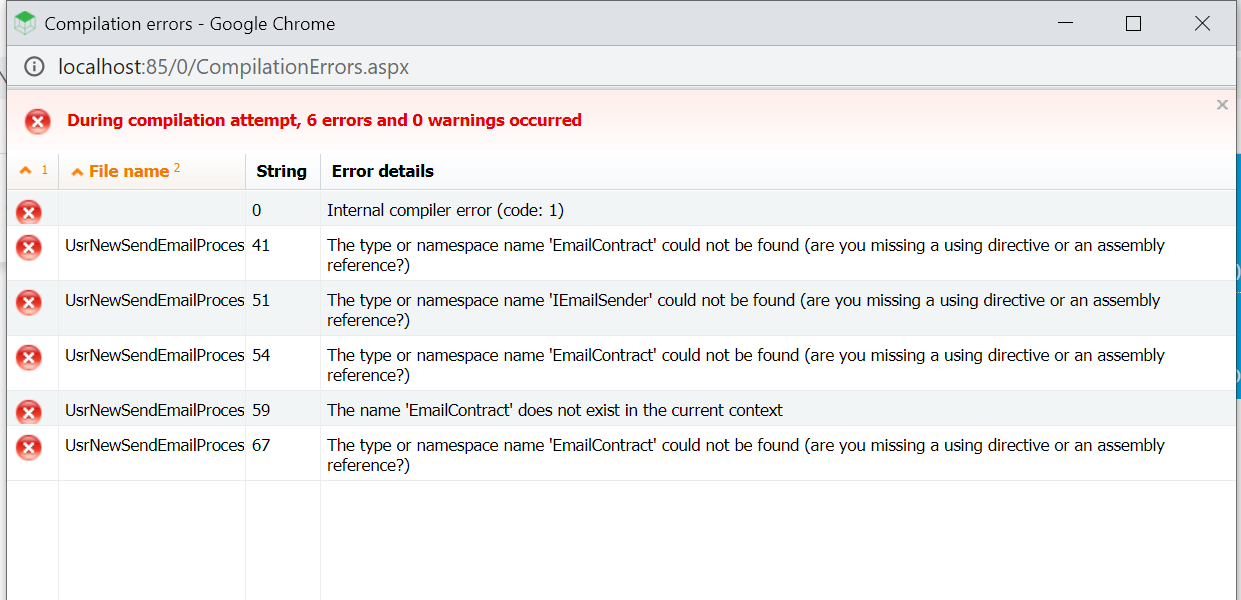
Task: Select the Internal compiler error (code: 1) row
Action: coord(621,208)
